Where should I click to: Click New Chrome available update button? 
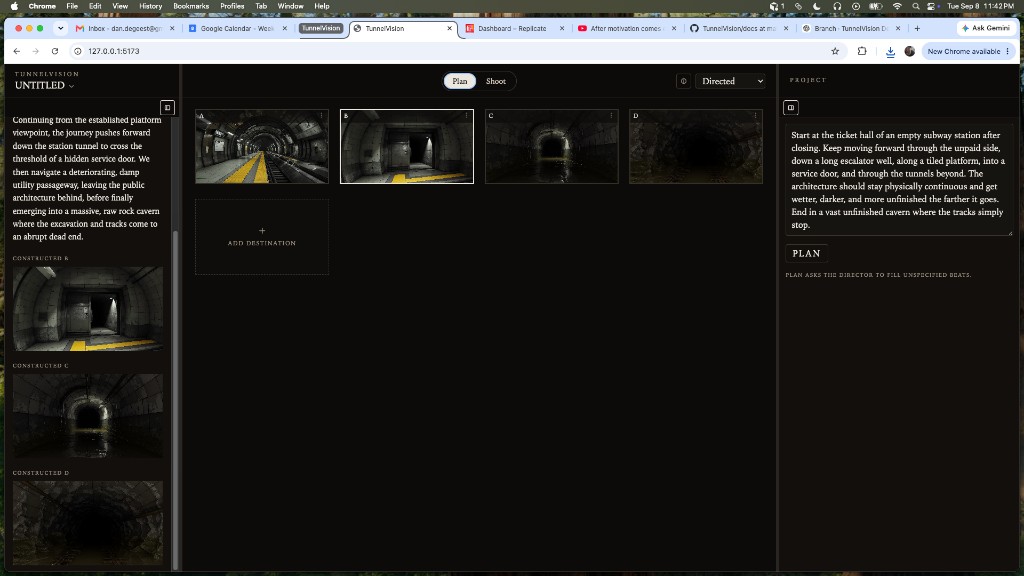coord(968,51)
